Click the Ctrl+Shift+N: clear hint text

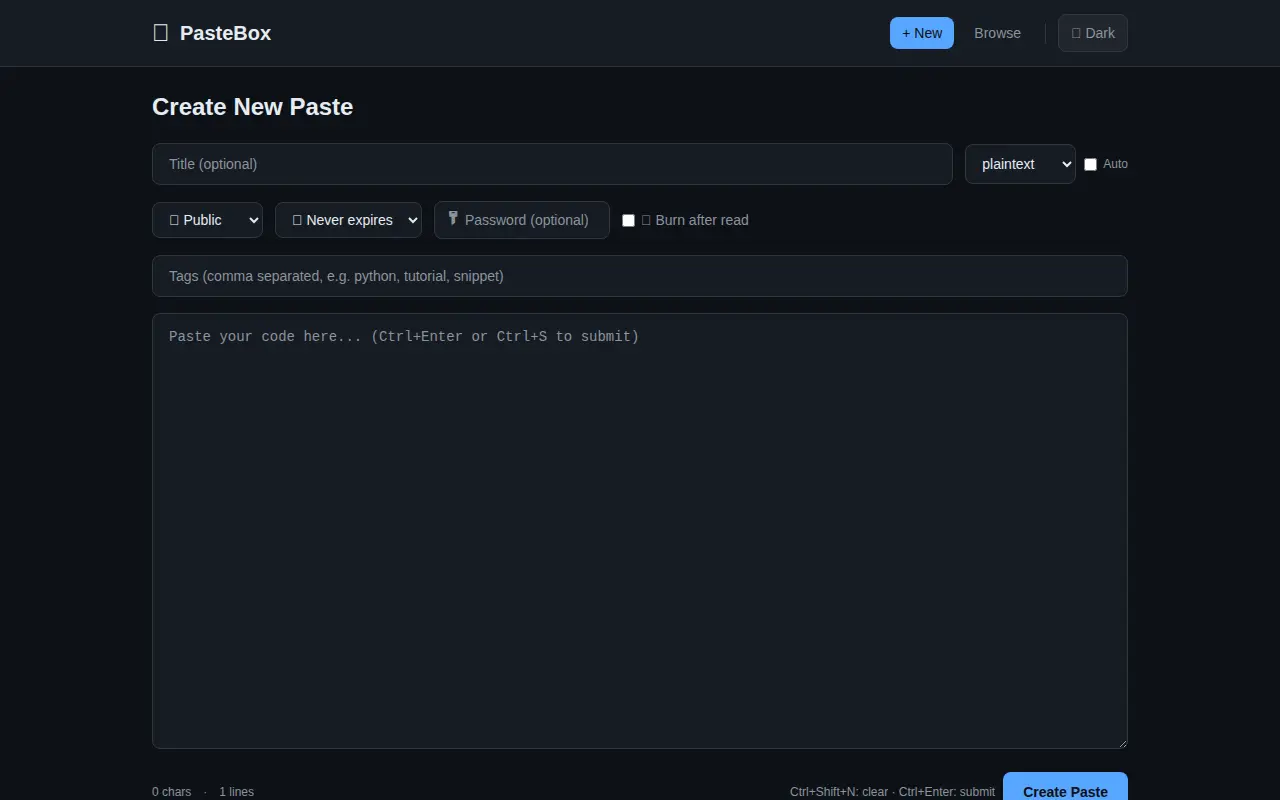pos(839,792)
